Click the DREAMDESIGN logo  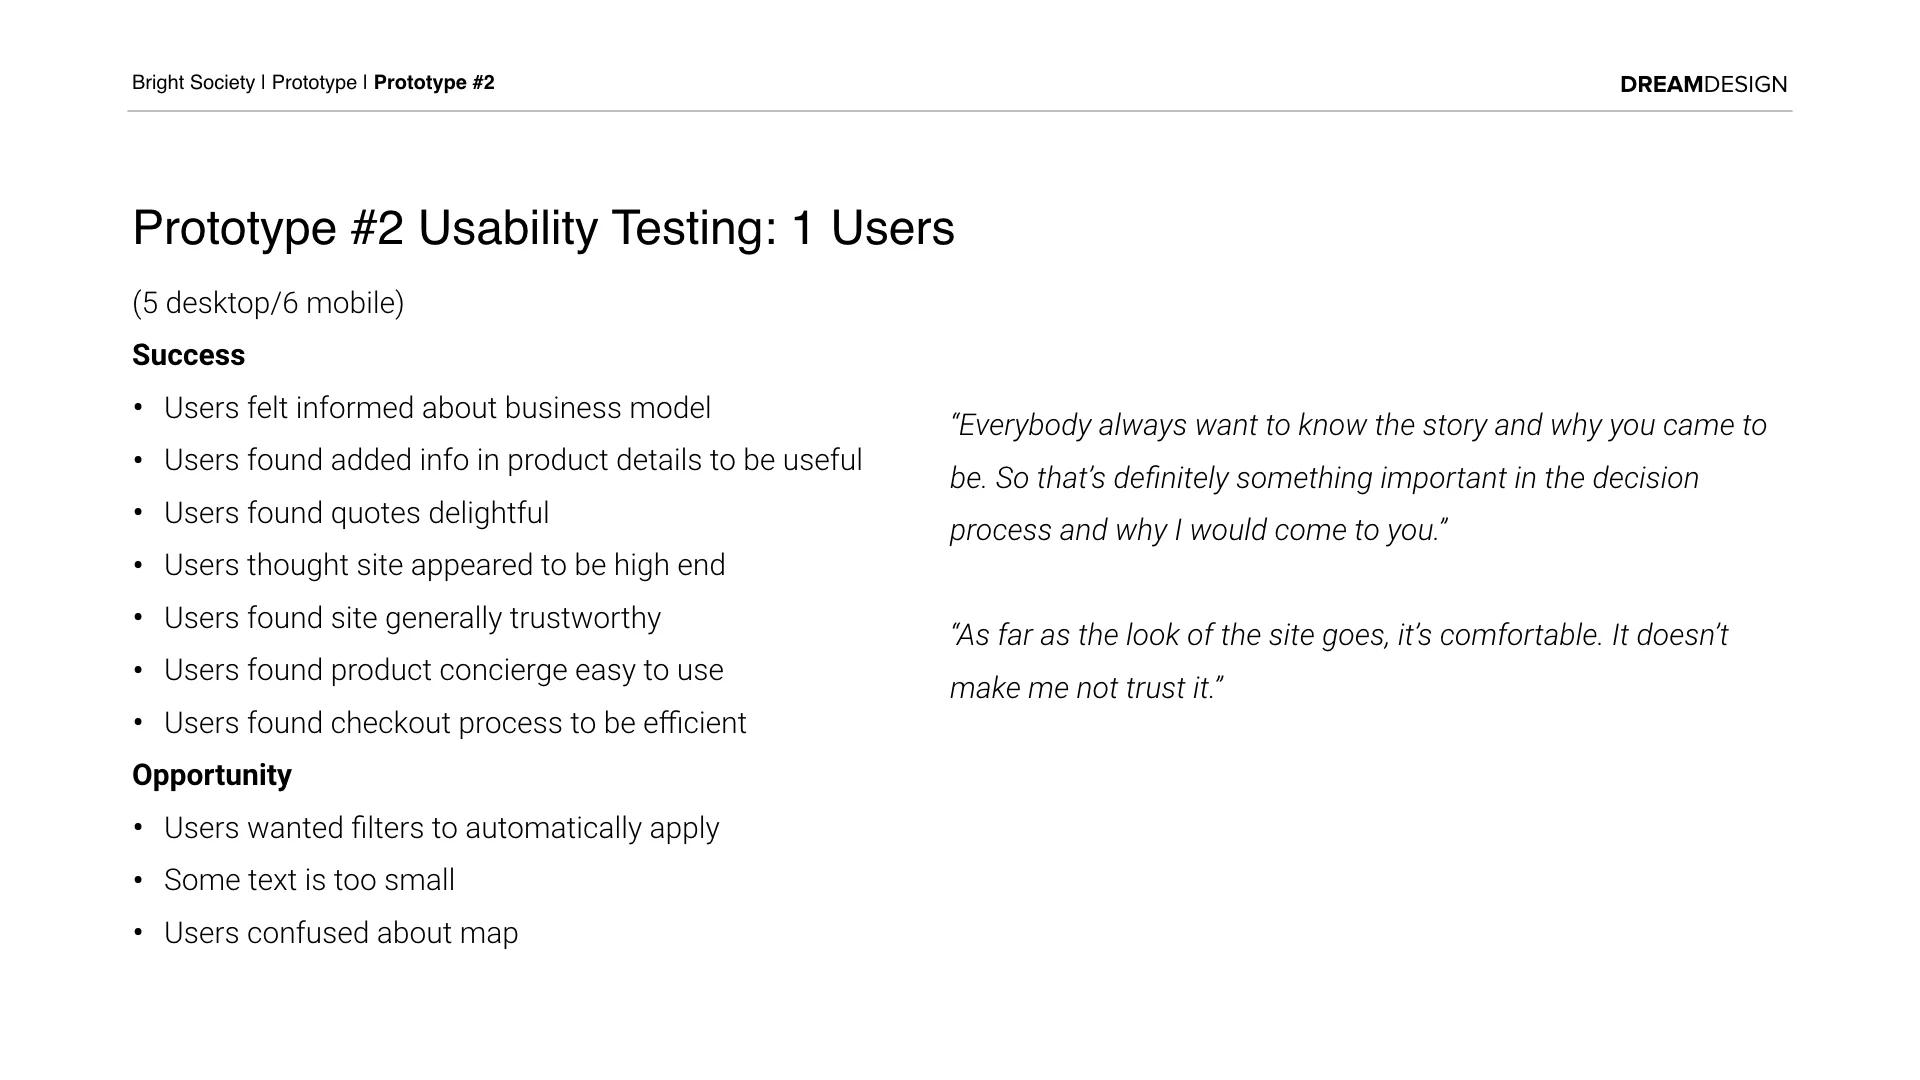click(1703, 84)
